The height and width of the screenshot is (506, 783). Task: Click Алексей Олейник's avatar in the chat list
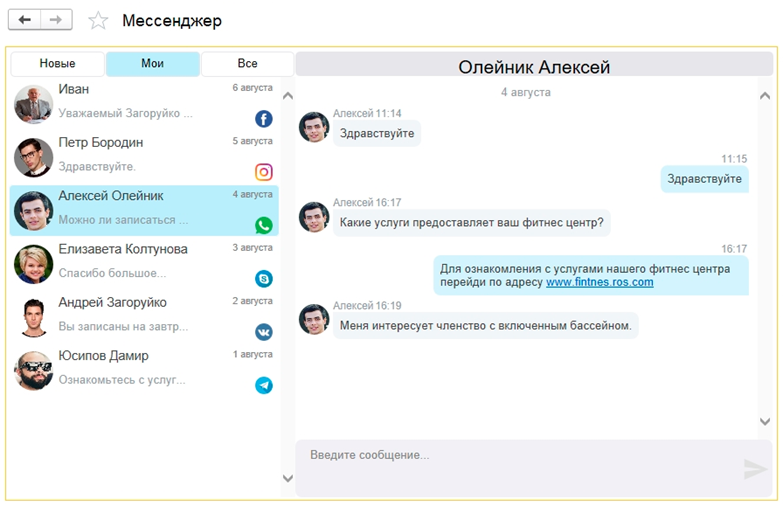pos(33,211)
